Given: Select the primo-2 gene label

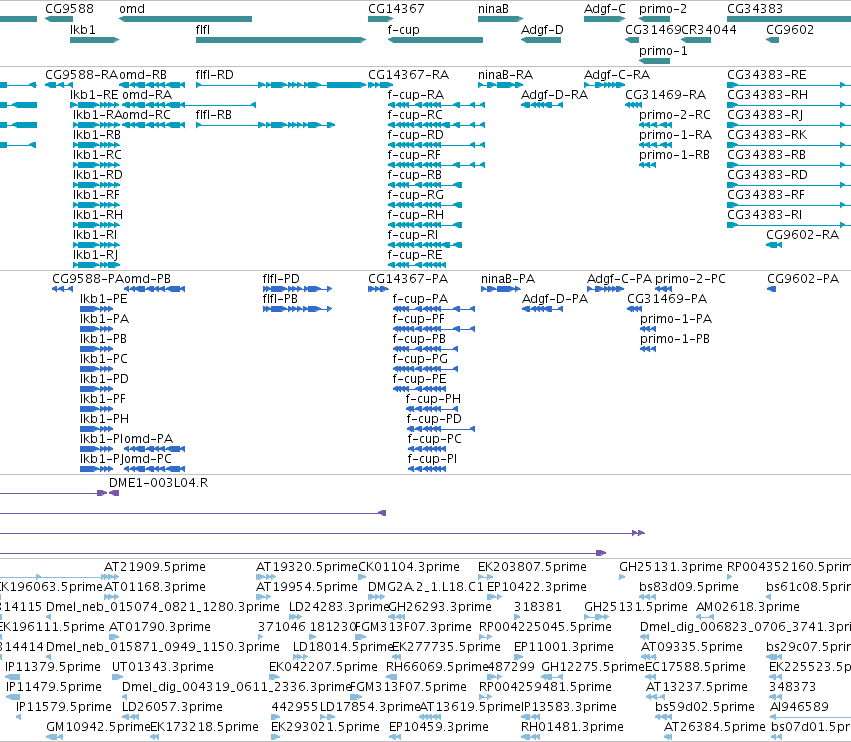Looking at the screenshot, I should tap(663, 9).
